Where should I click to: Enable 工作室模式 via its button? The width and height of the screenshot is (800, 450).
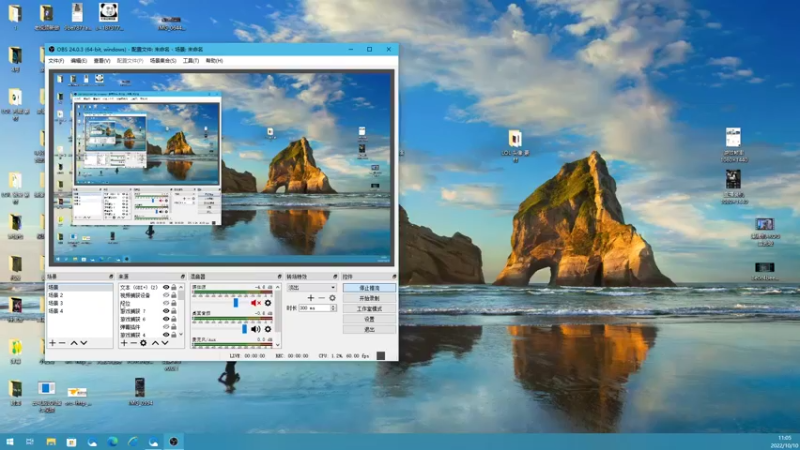click(x=369, y=309)
